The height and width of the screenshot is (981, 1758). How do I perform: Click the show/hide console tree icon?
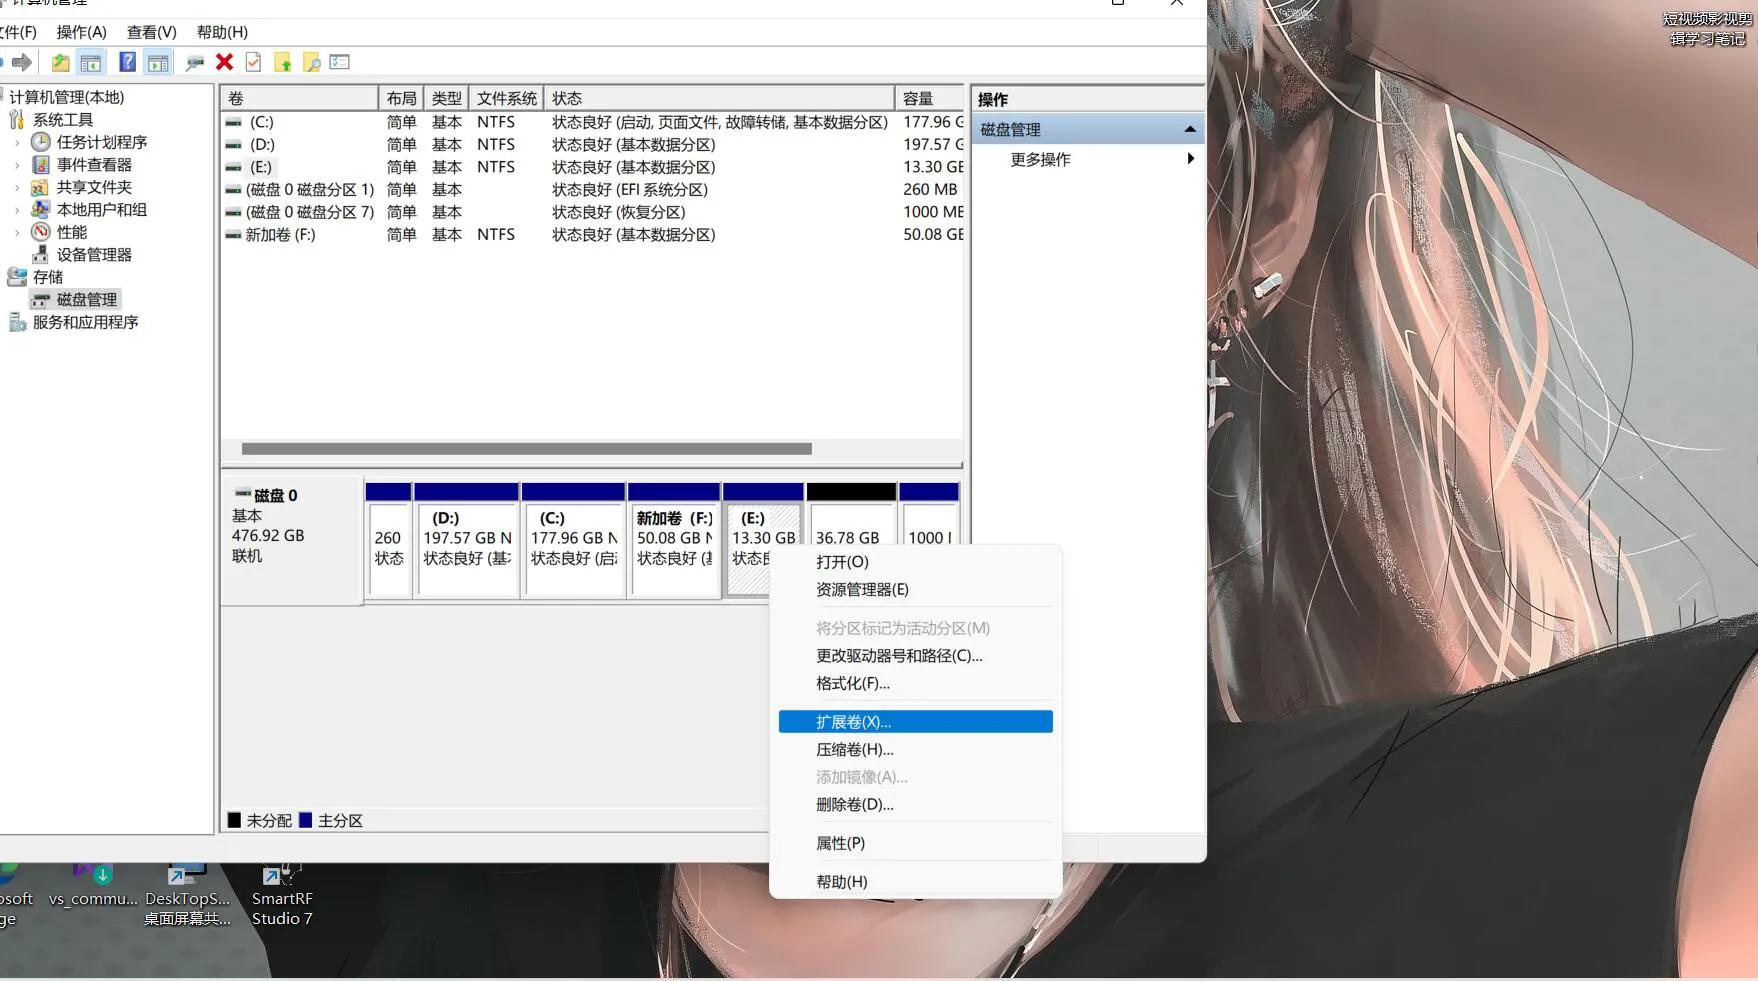91,62
